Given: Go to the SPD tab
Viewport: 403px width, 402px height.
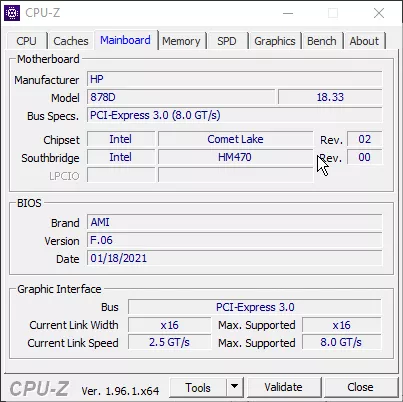Looking at the screenshot, I should (x=227, y=41).
